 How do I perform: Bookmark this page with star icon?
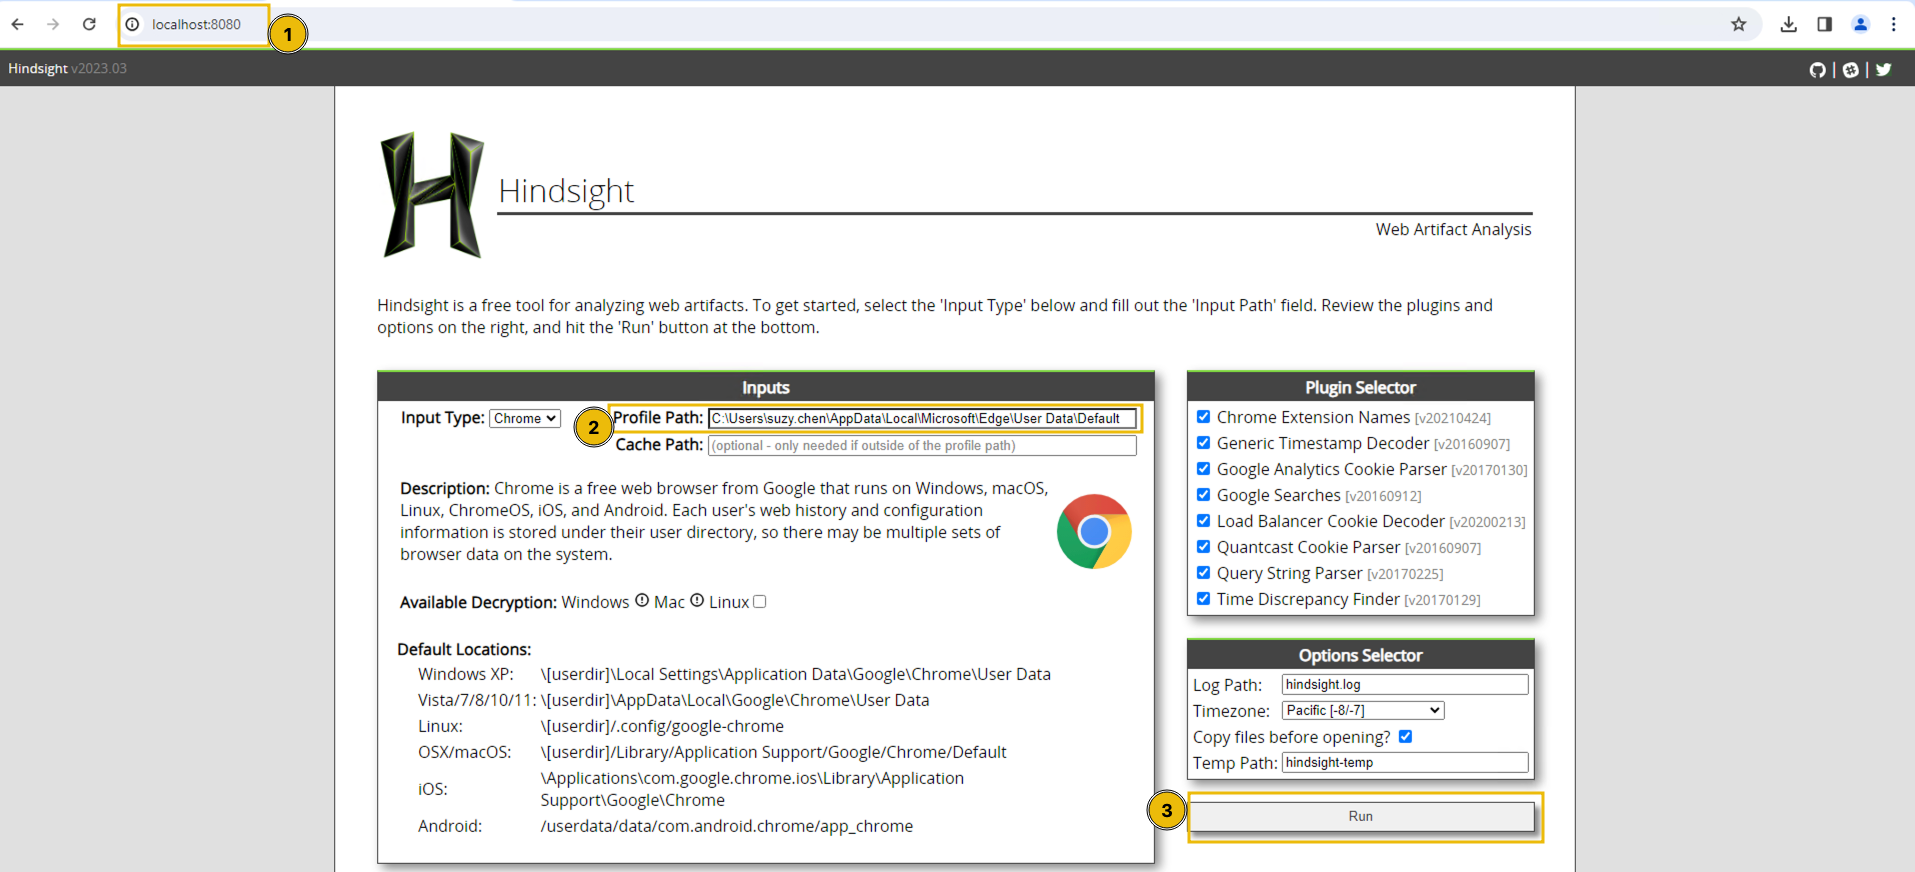(1739, 24)
